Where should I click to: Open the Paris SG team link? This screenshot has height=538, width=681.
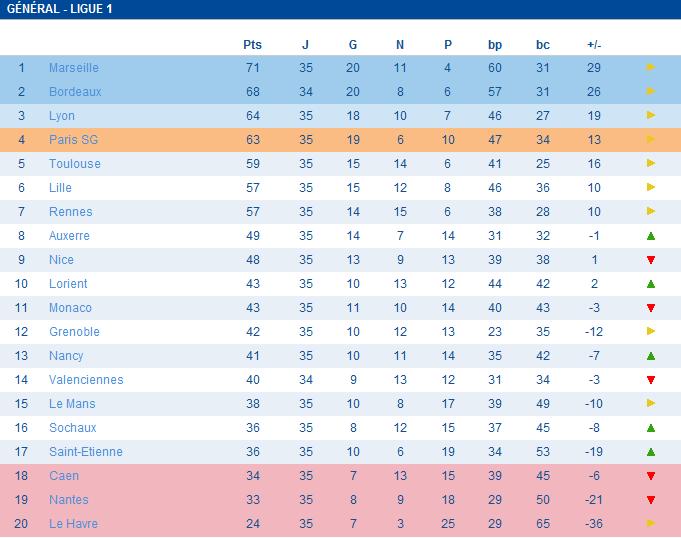coord(74,140)
